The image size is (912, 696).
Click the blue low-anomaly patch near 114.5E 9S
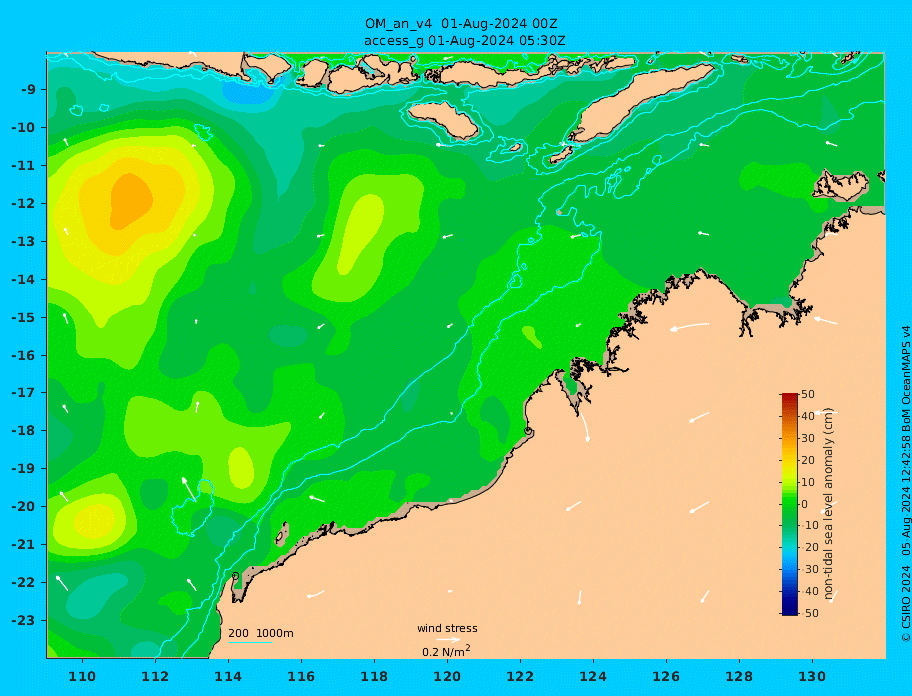pos(247,92)
